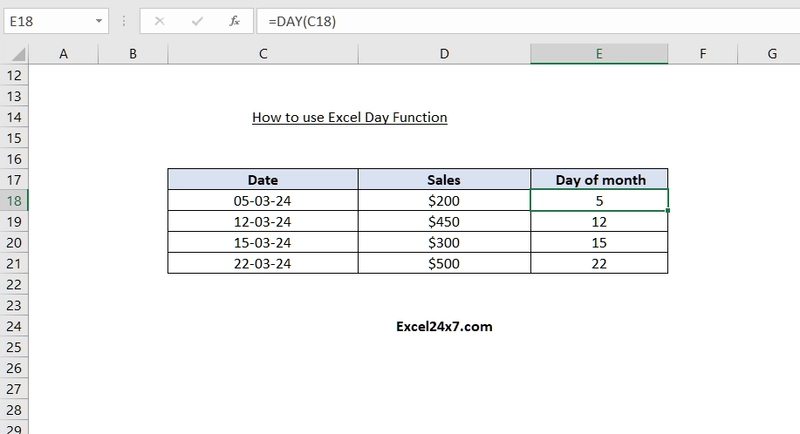The width and height of the screenshot is (800, 434).
Task: Click the Cancel (X) formula bar icon
Action: (159, 21)
